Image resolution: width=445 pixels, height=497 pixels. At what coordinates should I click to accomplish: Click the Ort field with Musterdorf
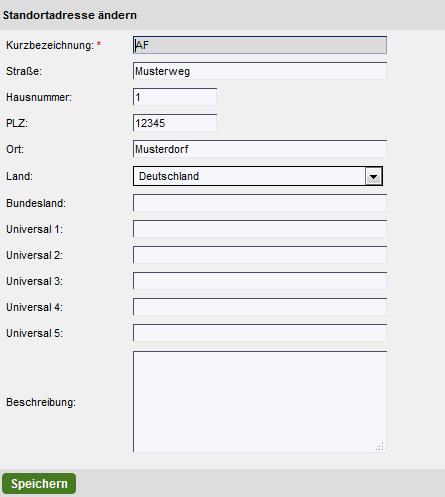coord(260,149)
